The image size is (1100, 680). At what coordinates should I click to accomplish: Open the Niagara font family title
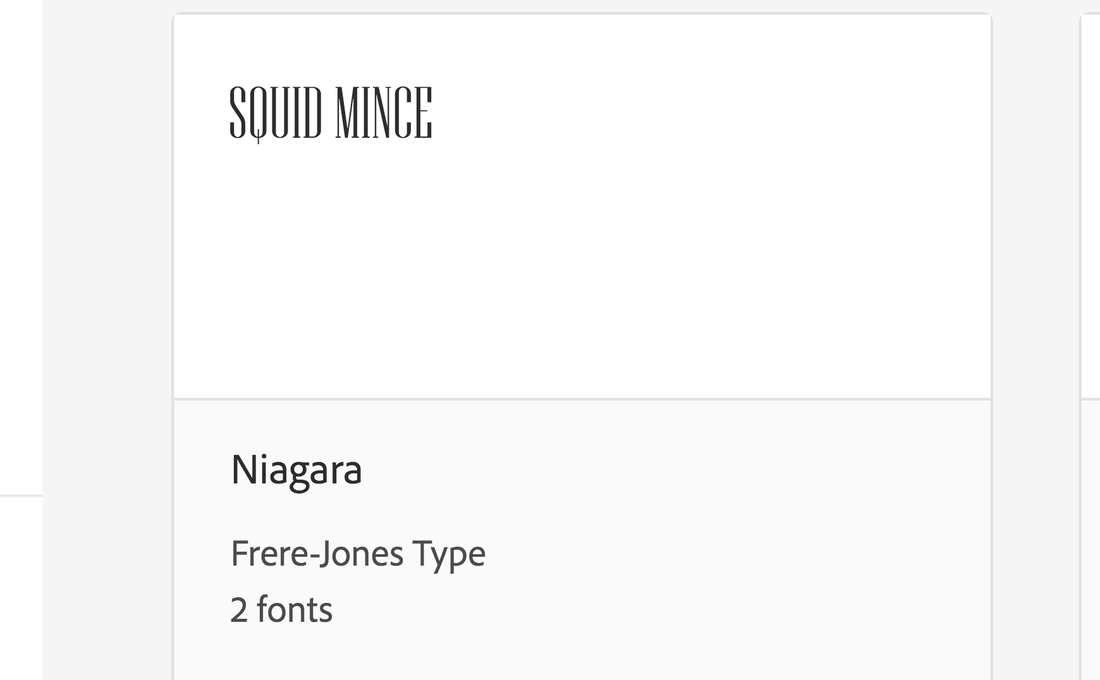pos(296,470)
